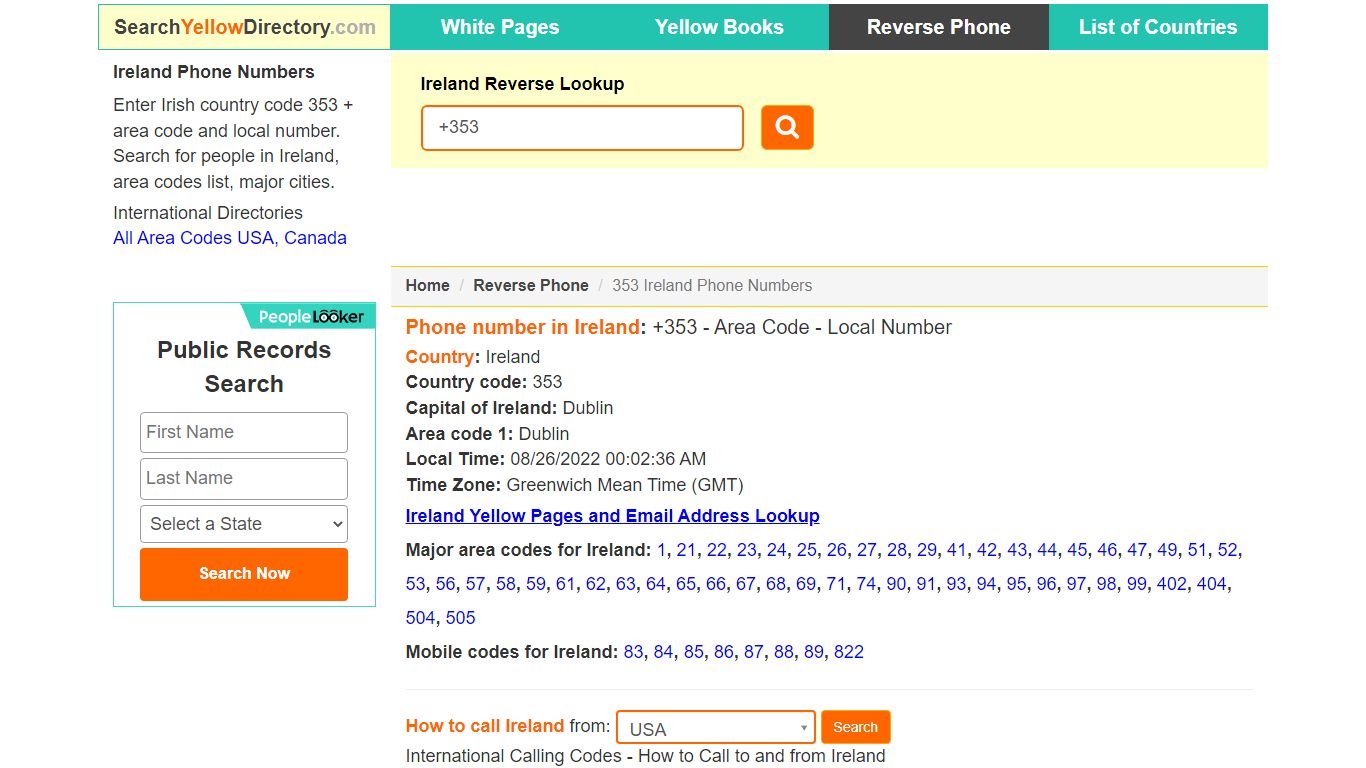Viewport: 1366px width, 768px height.
Task: Open area code 27 link
Action: tap(866, 550)
